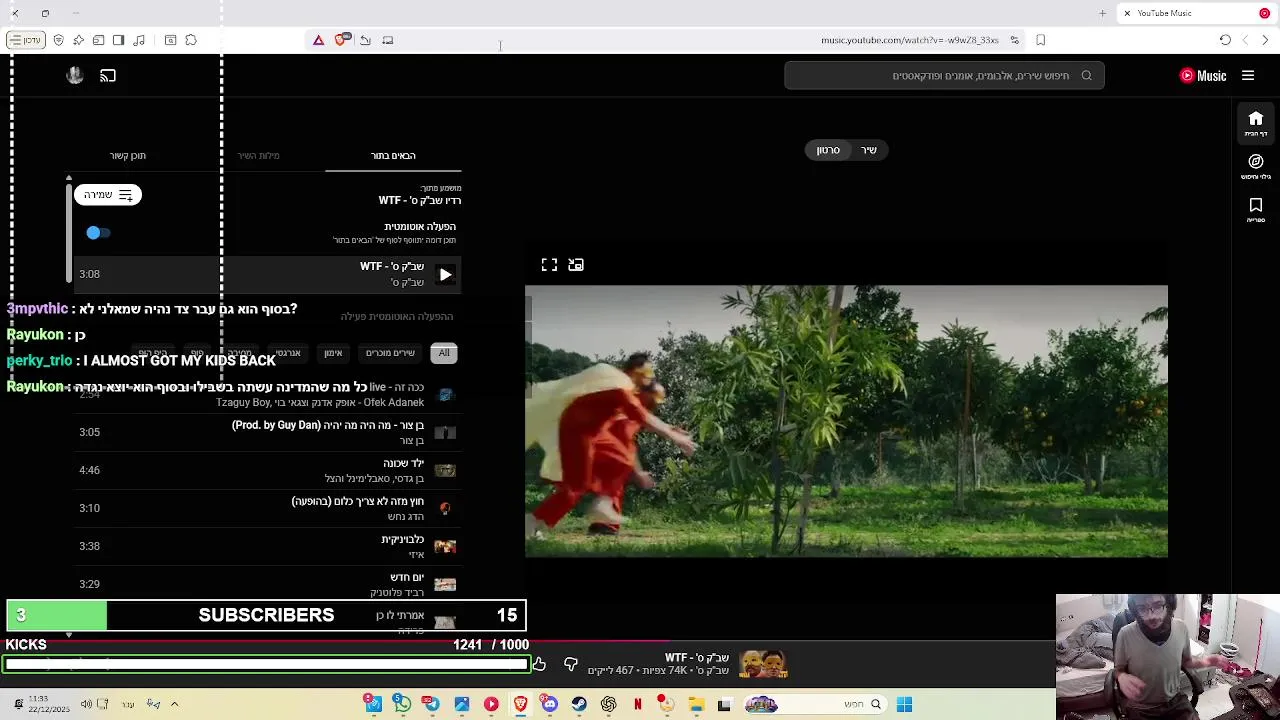Click the YouTube Music search field

[945, 76]
